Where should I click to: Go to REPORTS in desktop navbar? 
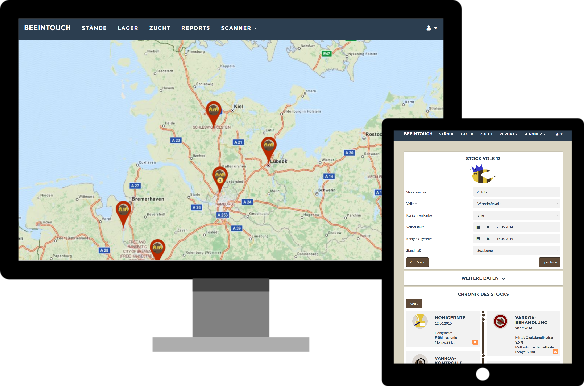[196, 28]
